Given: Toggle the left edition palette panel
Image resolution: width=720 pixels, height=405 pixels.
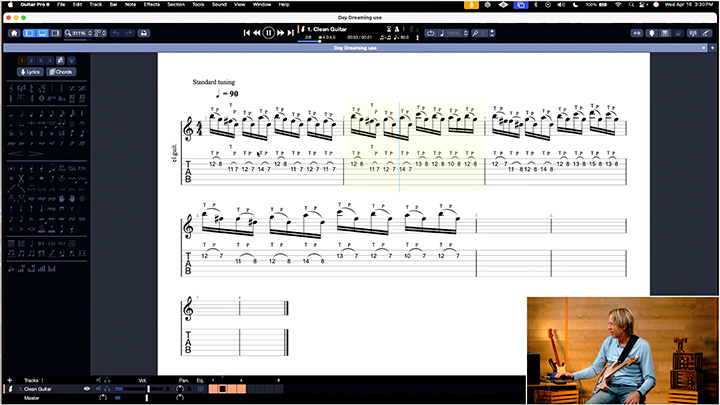Looking at the screenshot, I should (x=29, y=33).
